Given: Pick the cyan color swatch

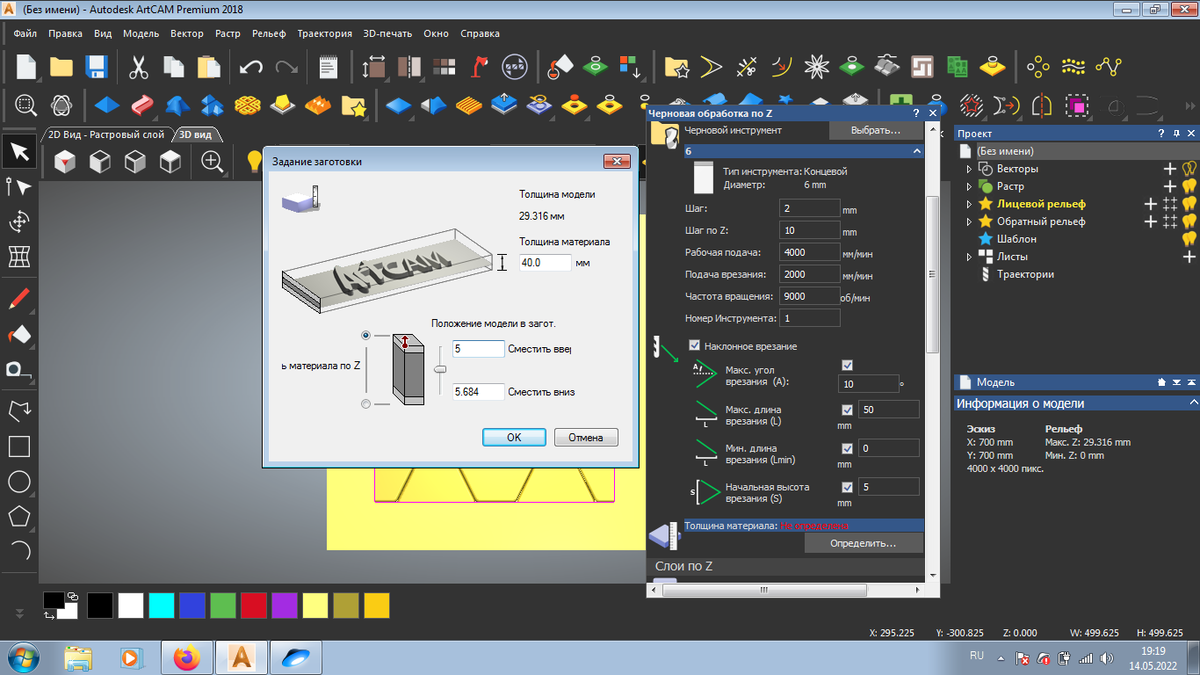Looking at the screenshot, I should click(x=162, y=605).
